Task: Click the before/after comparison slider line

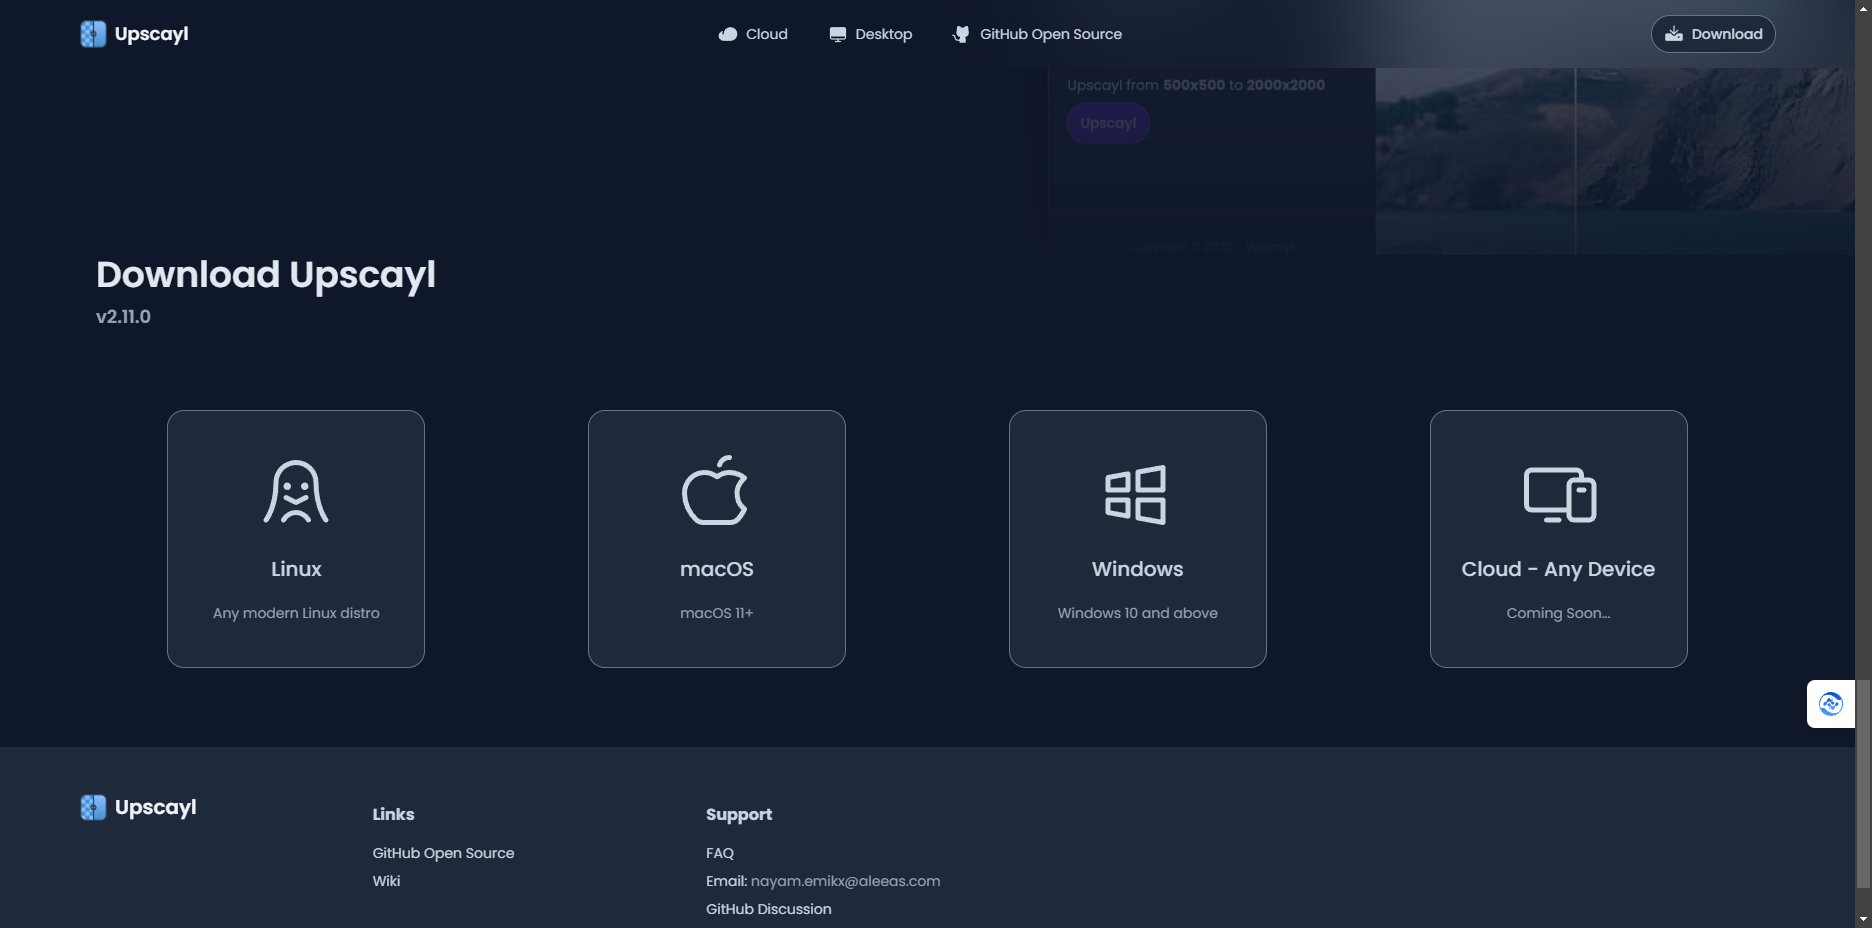Action: click(x=1575, y=161)
